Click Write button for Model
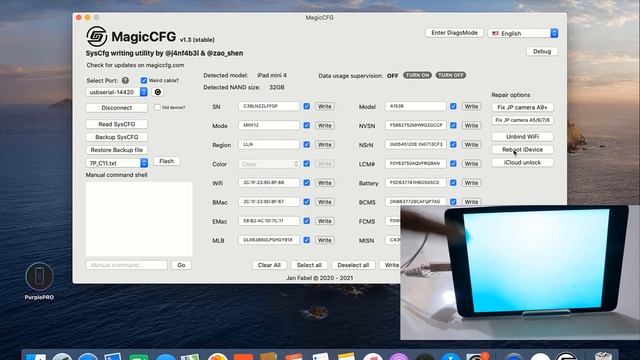Screen dimensions: 640x360 471,107
